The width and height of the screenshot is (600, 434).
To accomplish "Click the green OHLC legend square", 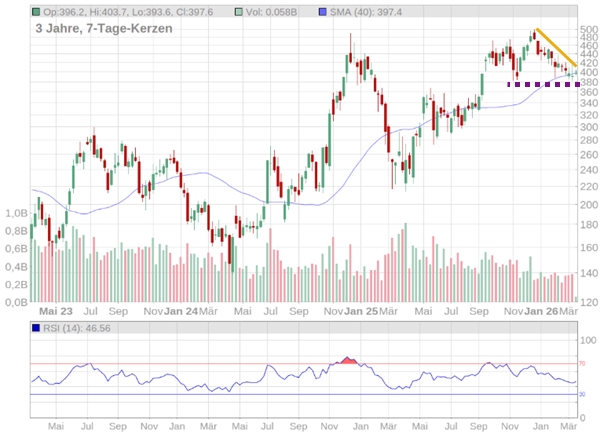I will click(37, 11).
